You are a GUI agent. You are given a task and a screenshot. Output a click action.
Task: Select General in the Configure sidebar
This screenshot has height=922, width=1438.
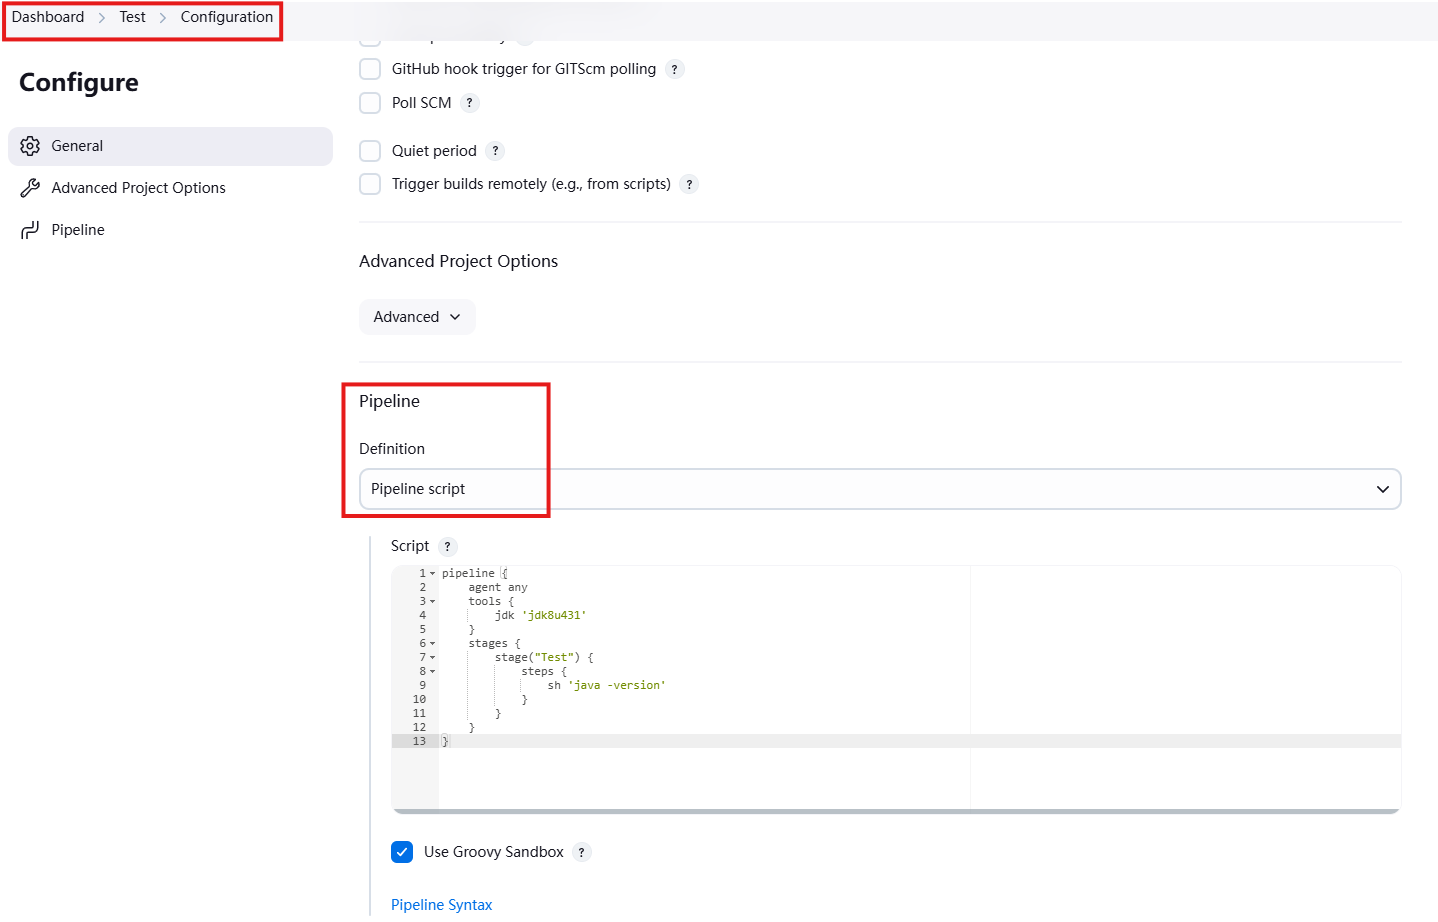[77, 145]
